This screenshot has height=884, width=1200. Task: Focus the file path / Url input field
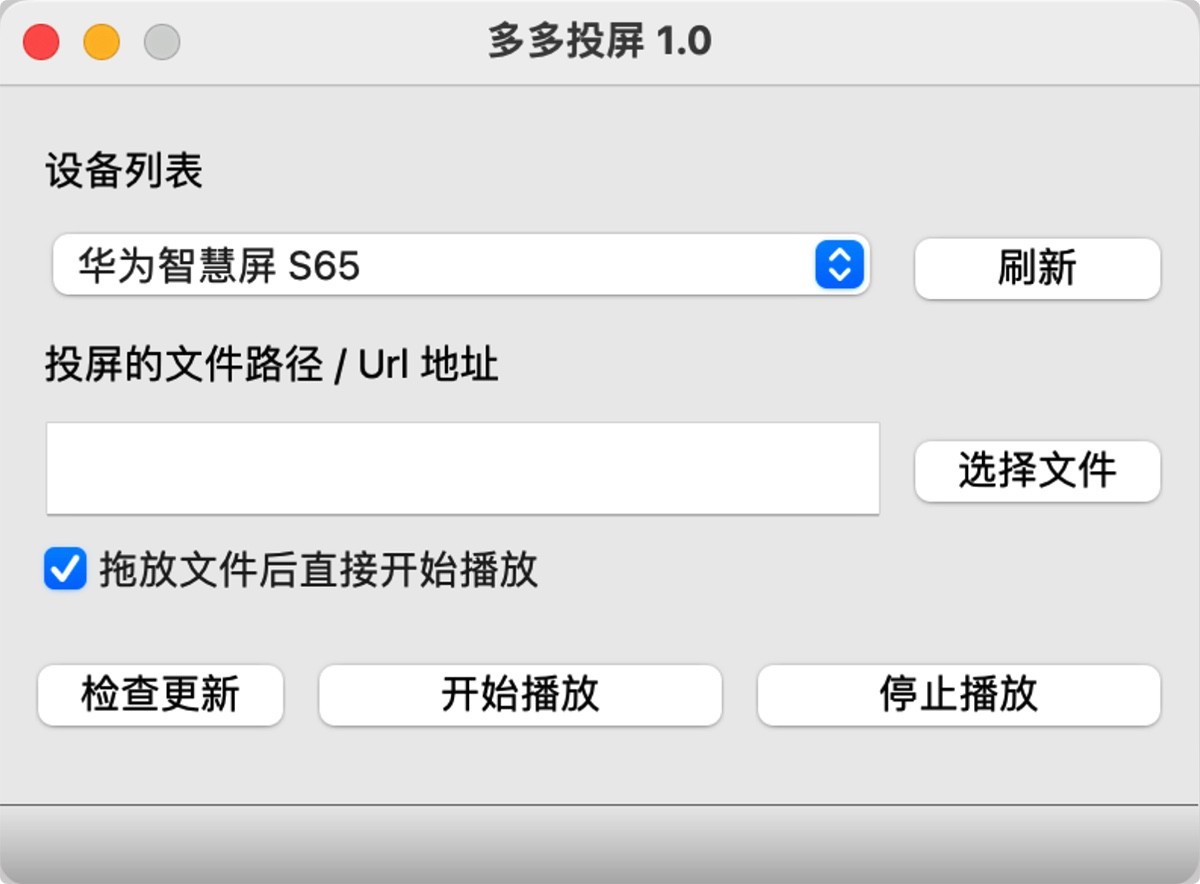[462, 469]
